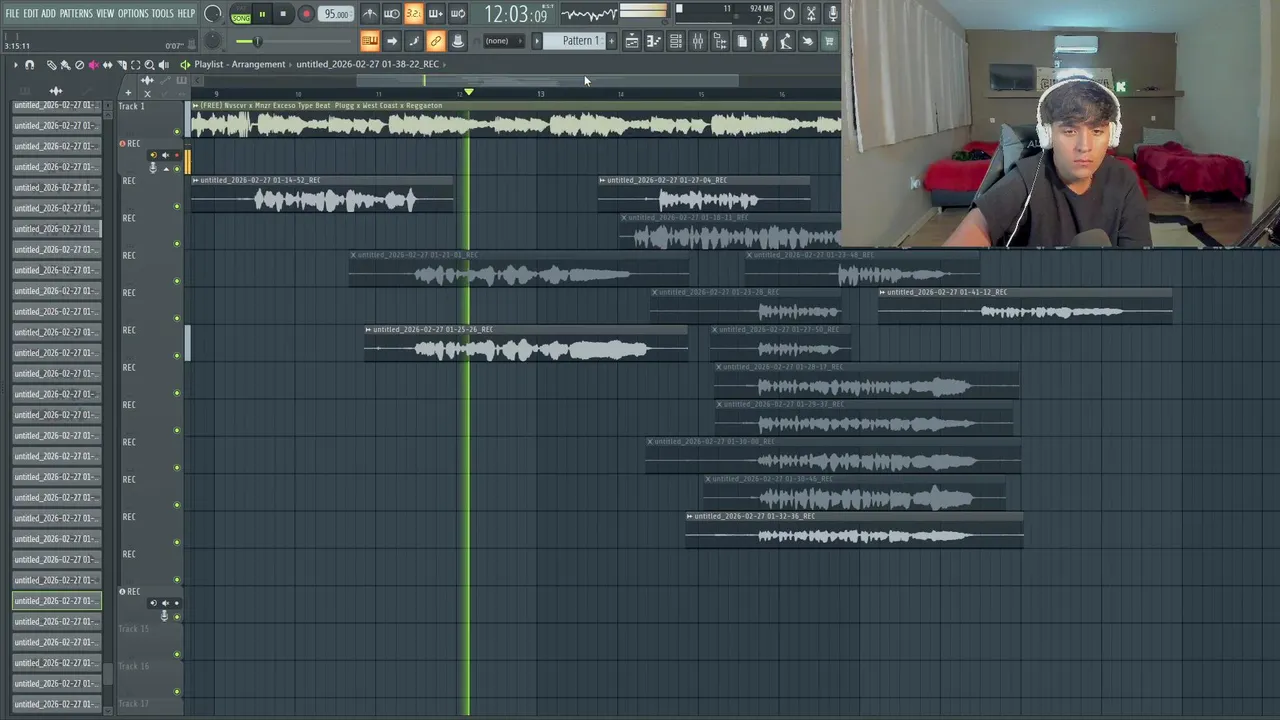Toggle the playlist snap magnet

point(30,65)
